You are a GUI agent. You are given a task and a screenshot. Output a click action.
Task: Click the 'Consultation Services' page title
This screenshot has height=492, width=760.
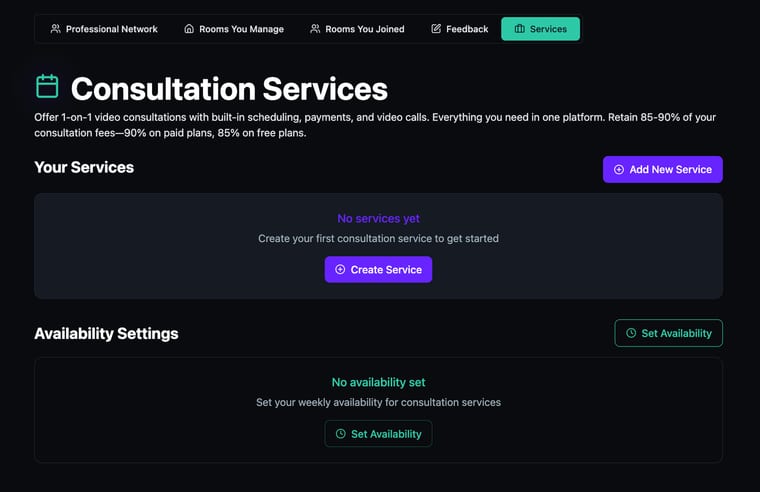coord(229,89)
